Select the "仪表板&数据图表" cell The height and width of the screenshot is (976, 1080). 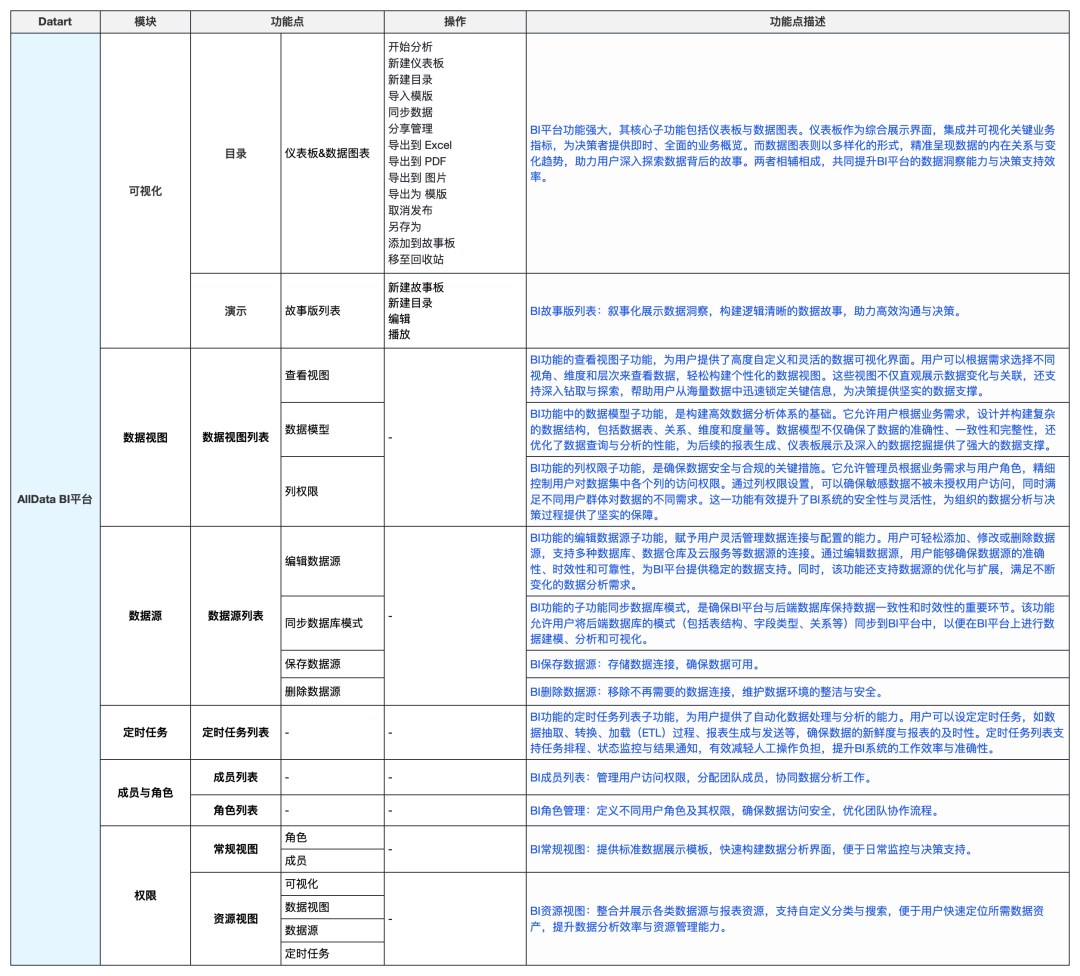[327, 154]
